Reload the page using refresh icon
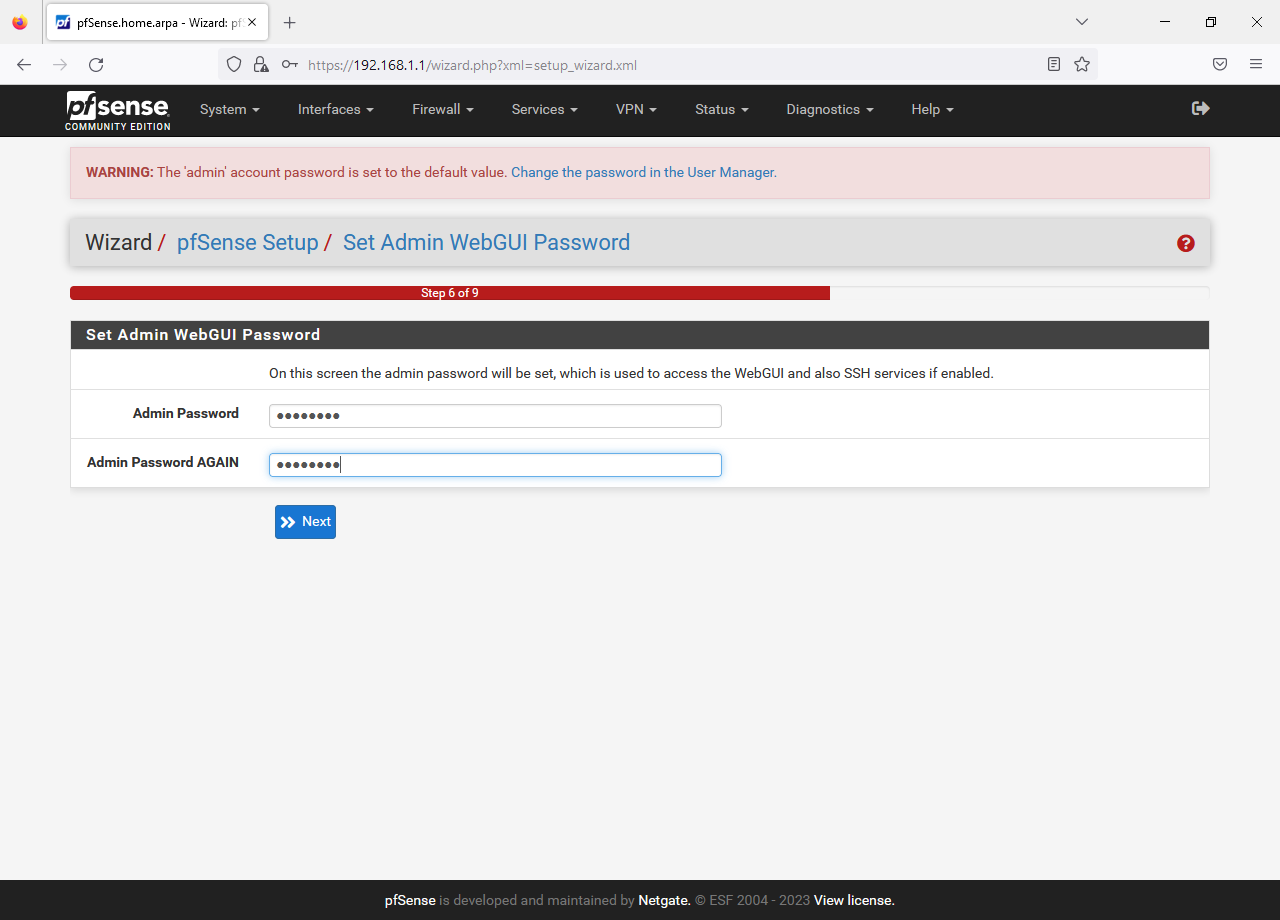 [x=96, y=64]
